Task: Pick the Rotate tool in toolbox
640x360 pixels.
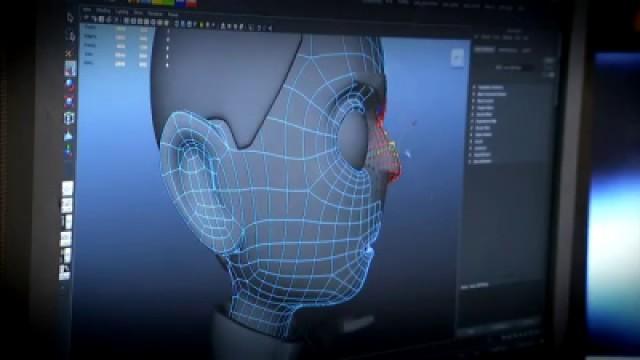Action: click(69, 85)
